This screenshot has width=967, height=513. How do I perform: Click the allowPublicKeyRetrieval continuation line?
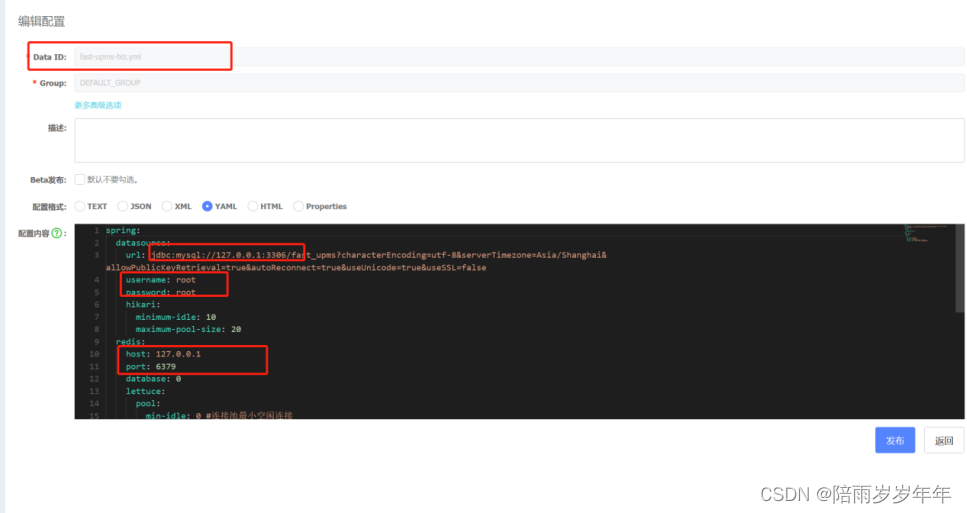(x=296, y=268)
